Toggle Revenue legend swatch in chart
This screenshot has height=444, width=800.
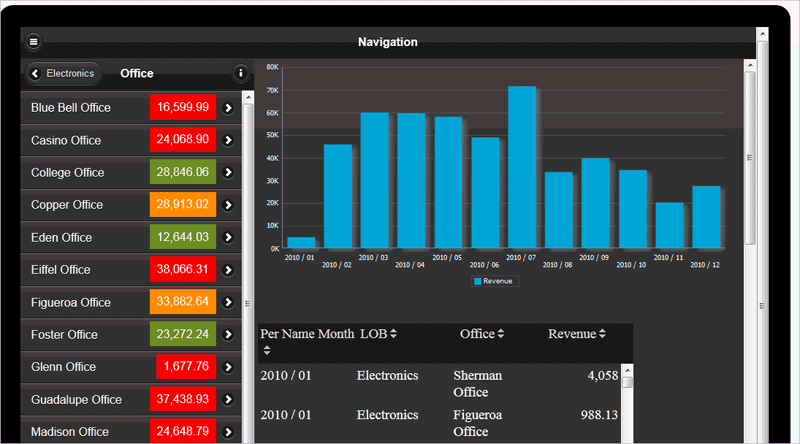point(477,282)
